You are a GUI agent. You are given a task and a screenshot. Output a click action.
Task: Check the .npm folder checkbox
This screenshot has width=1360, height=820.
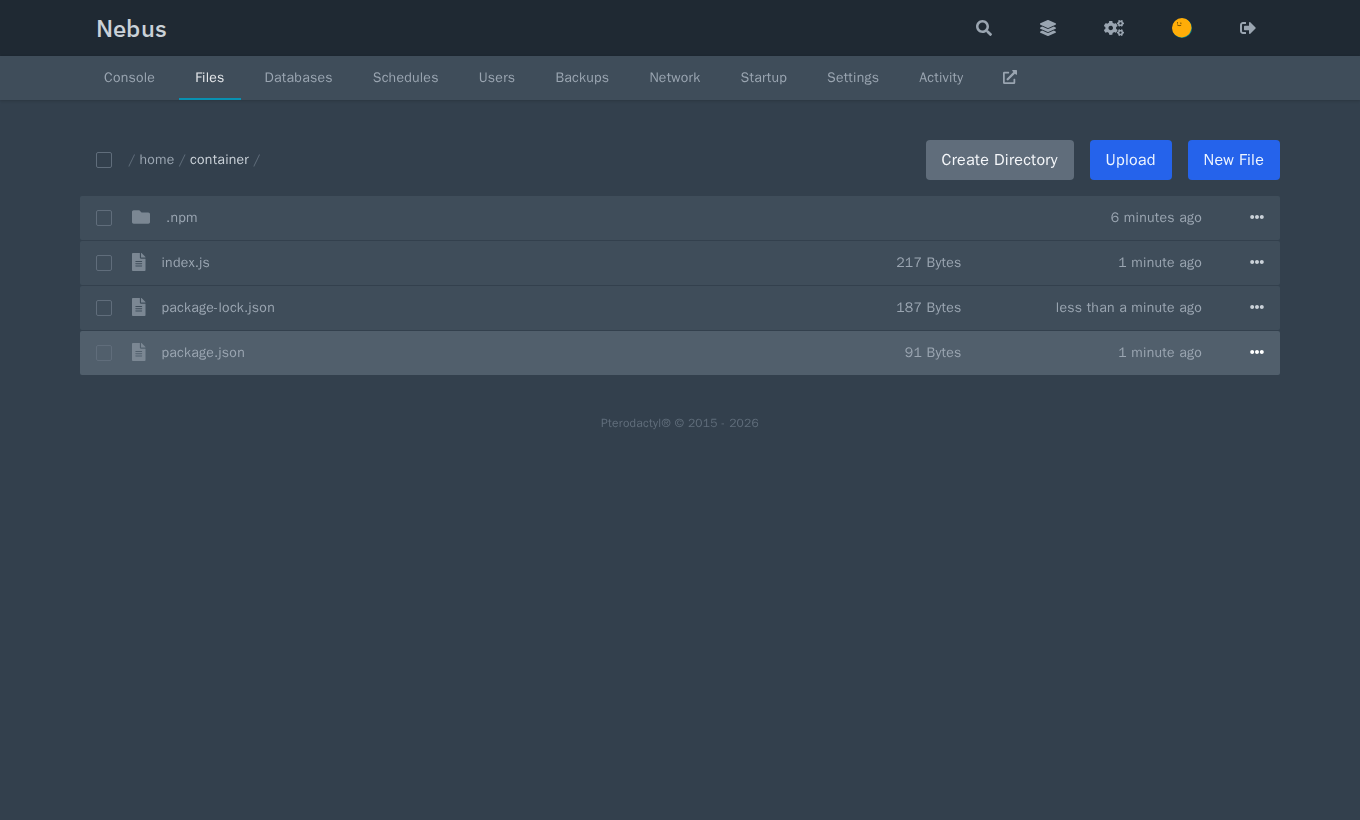[104, 218]
